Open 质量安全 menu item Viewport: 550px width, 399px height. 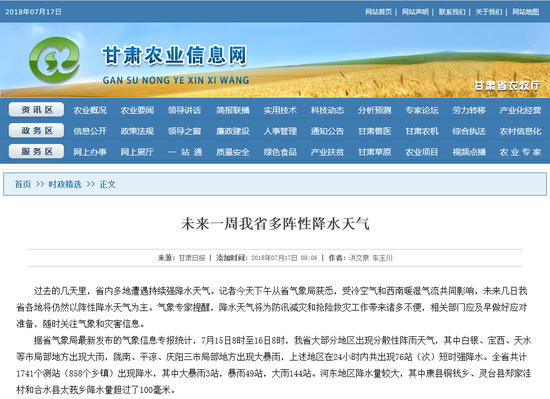coord(233,152)
